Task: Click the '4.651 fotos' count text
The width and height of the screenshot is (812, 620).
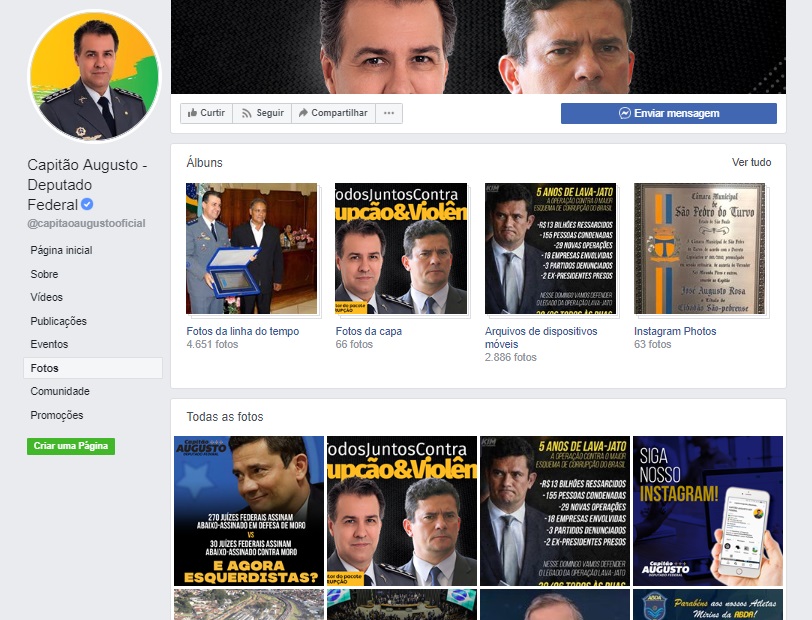Action: (212, 344)
